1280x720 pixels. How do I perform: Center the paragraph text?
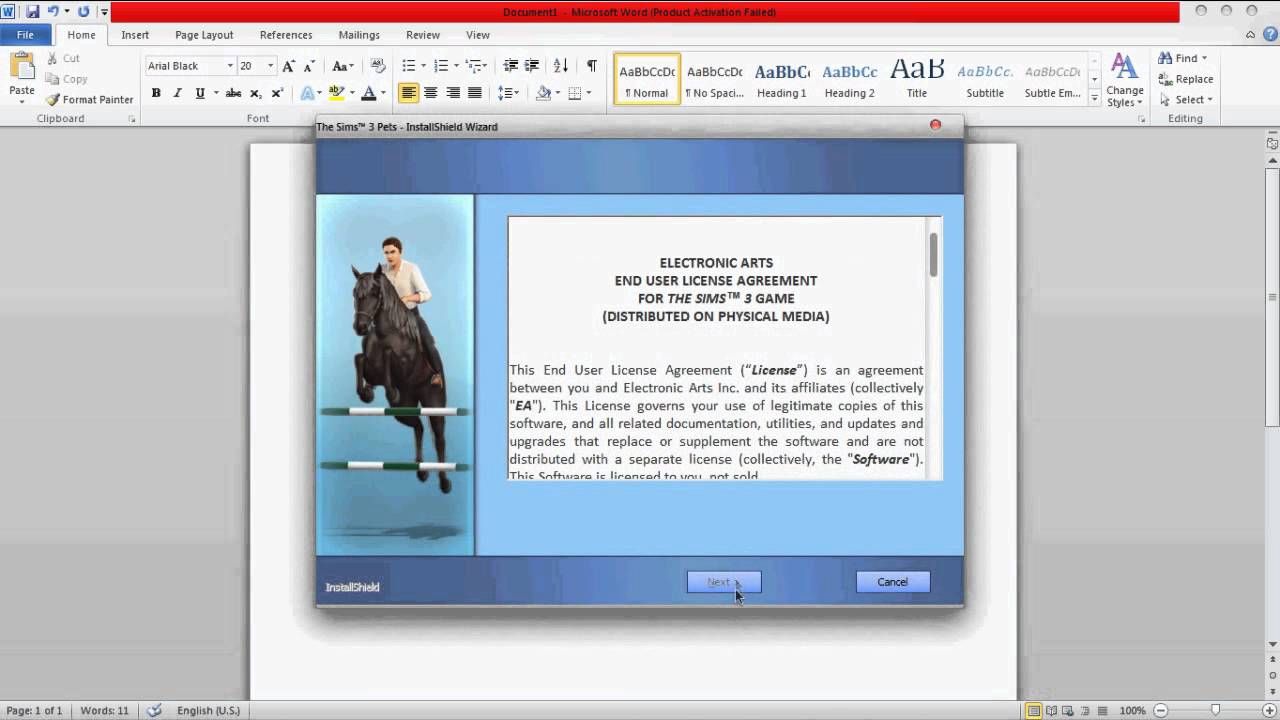pos(430,93)
